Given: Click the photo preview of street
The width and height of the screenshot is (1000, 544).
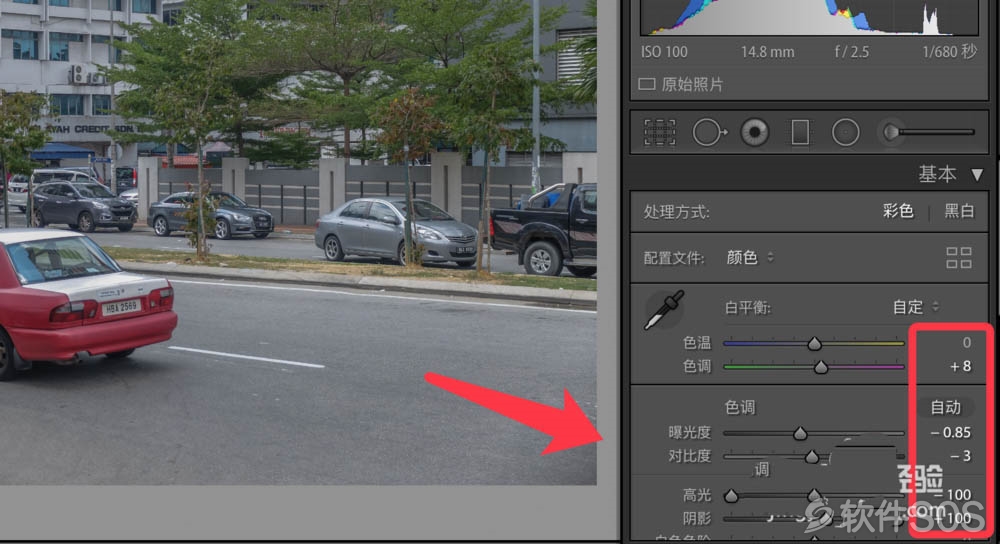Looking at the screenshot, I should coord(298,242).
